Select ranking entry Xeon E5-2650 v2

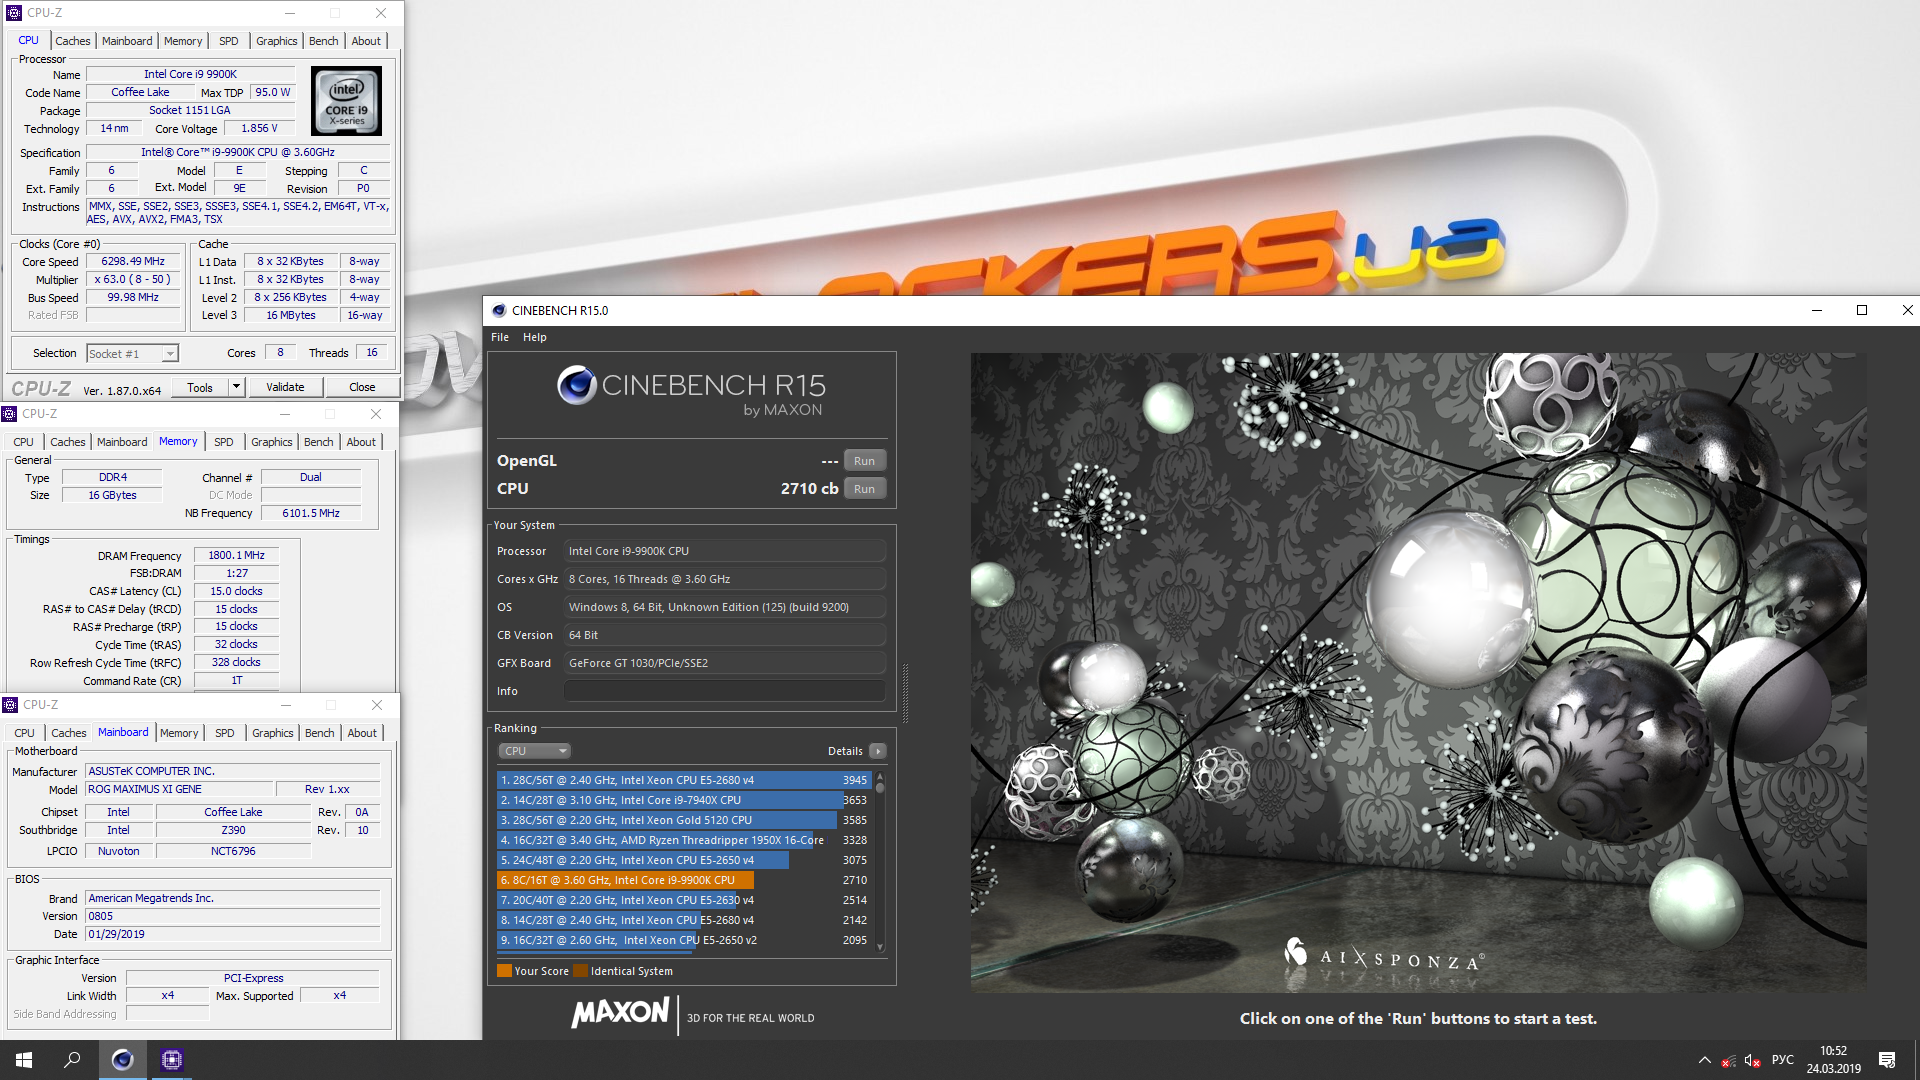(x=685, y=940)
